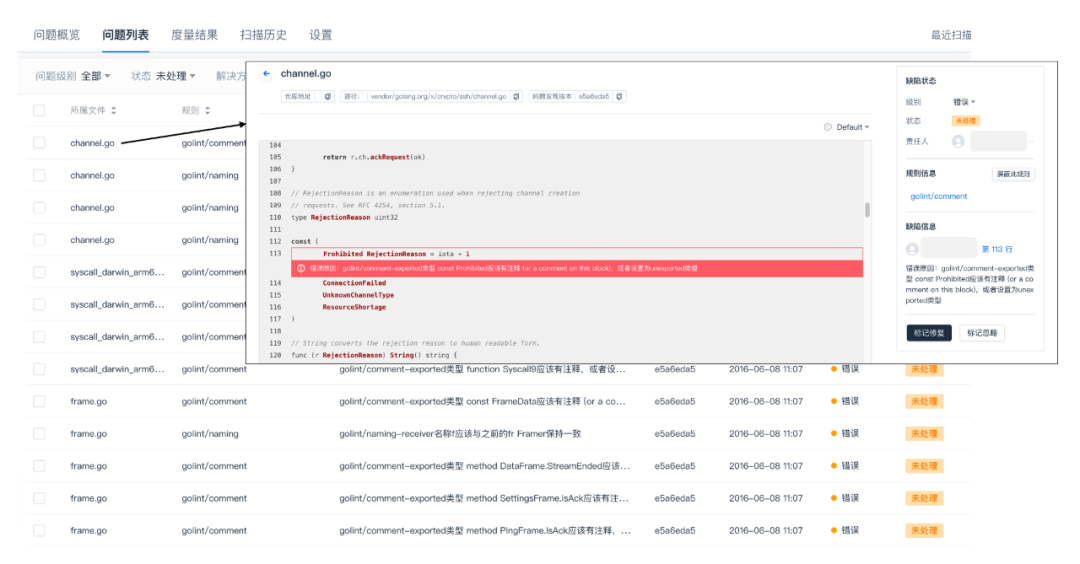Sort the list by 规则 column
Screen dimensions: 1080x564
click(x=207, y=110)
